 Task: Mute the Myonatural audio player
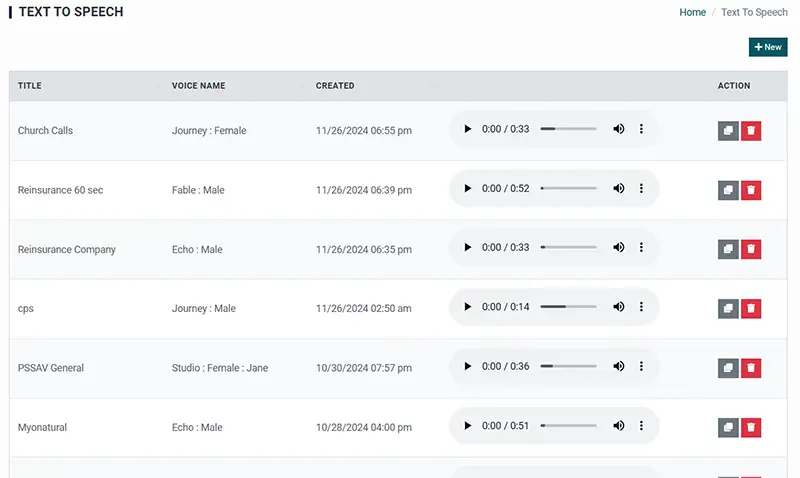coord(618,425)
